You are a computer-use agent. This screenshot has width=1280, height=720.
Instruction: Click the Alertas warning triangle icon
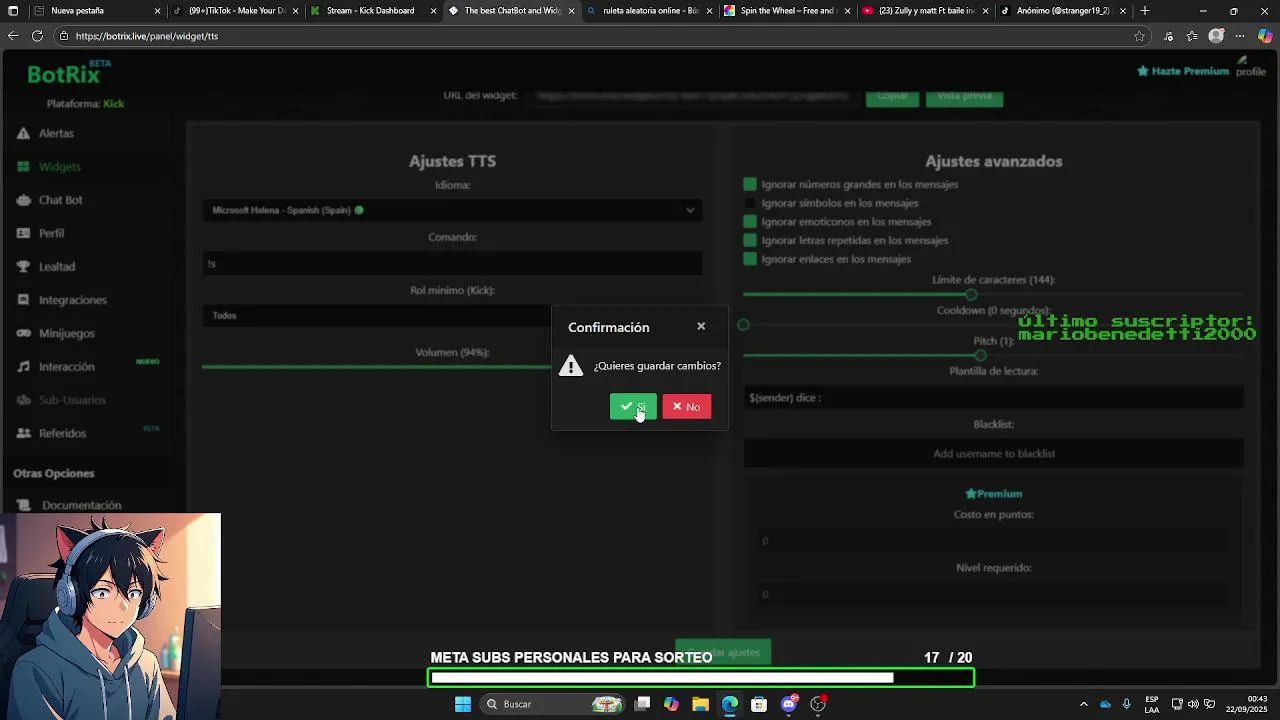23,133
